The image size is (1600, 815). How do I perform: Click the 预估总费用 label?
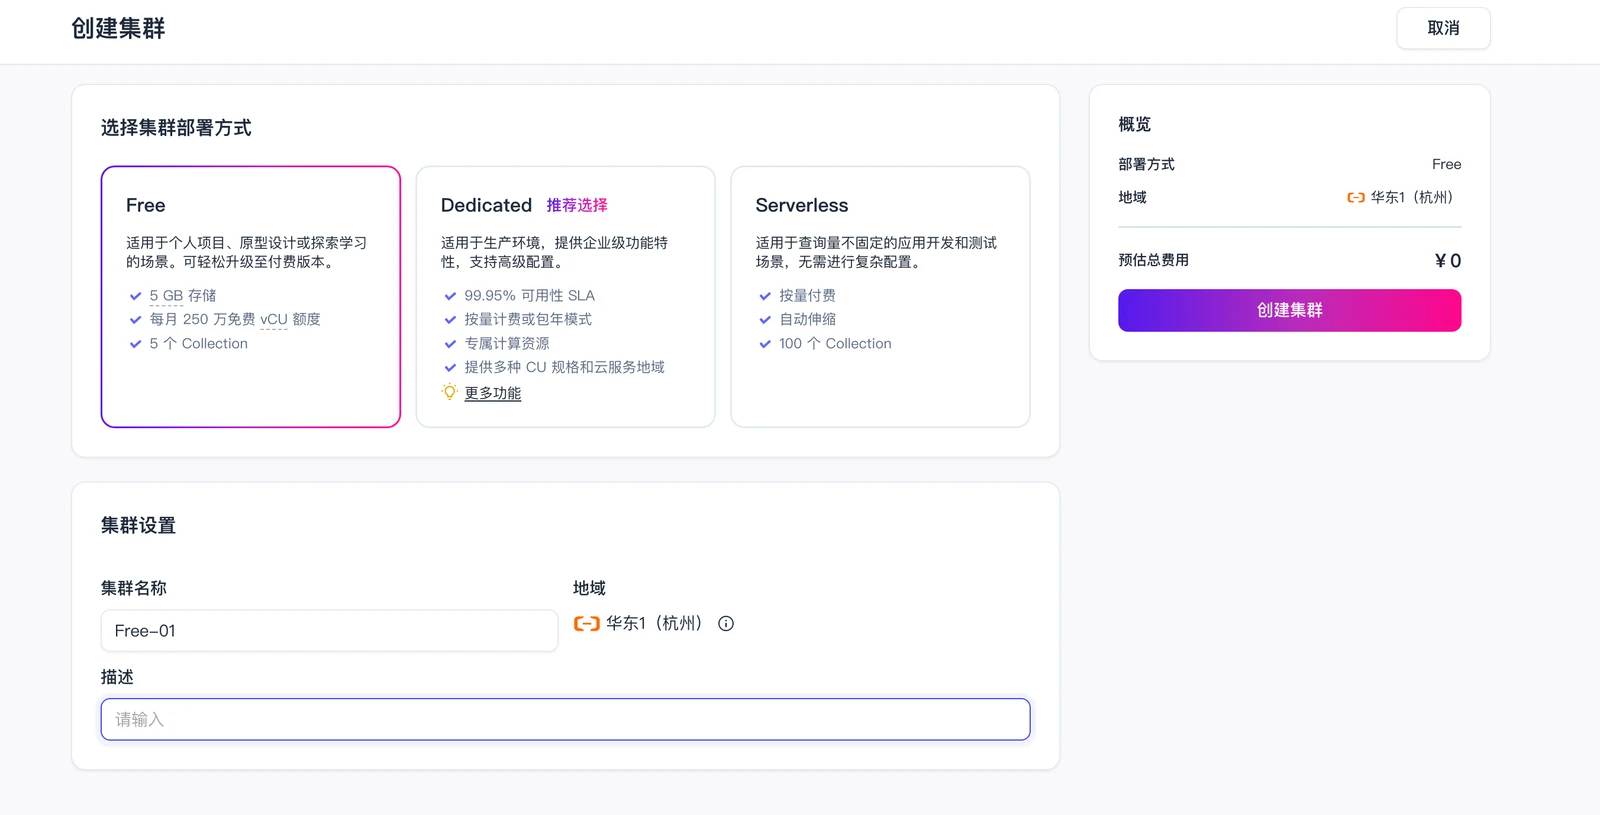[1153, 260]
